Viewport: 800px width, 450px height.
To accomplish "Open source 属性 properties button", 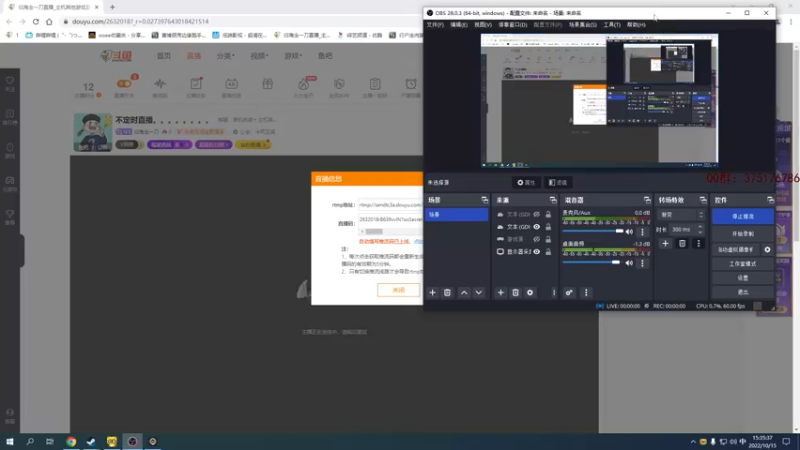I will point(526,182).
